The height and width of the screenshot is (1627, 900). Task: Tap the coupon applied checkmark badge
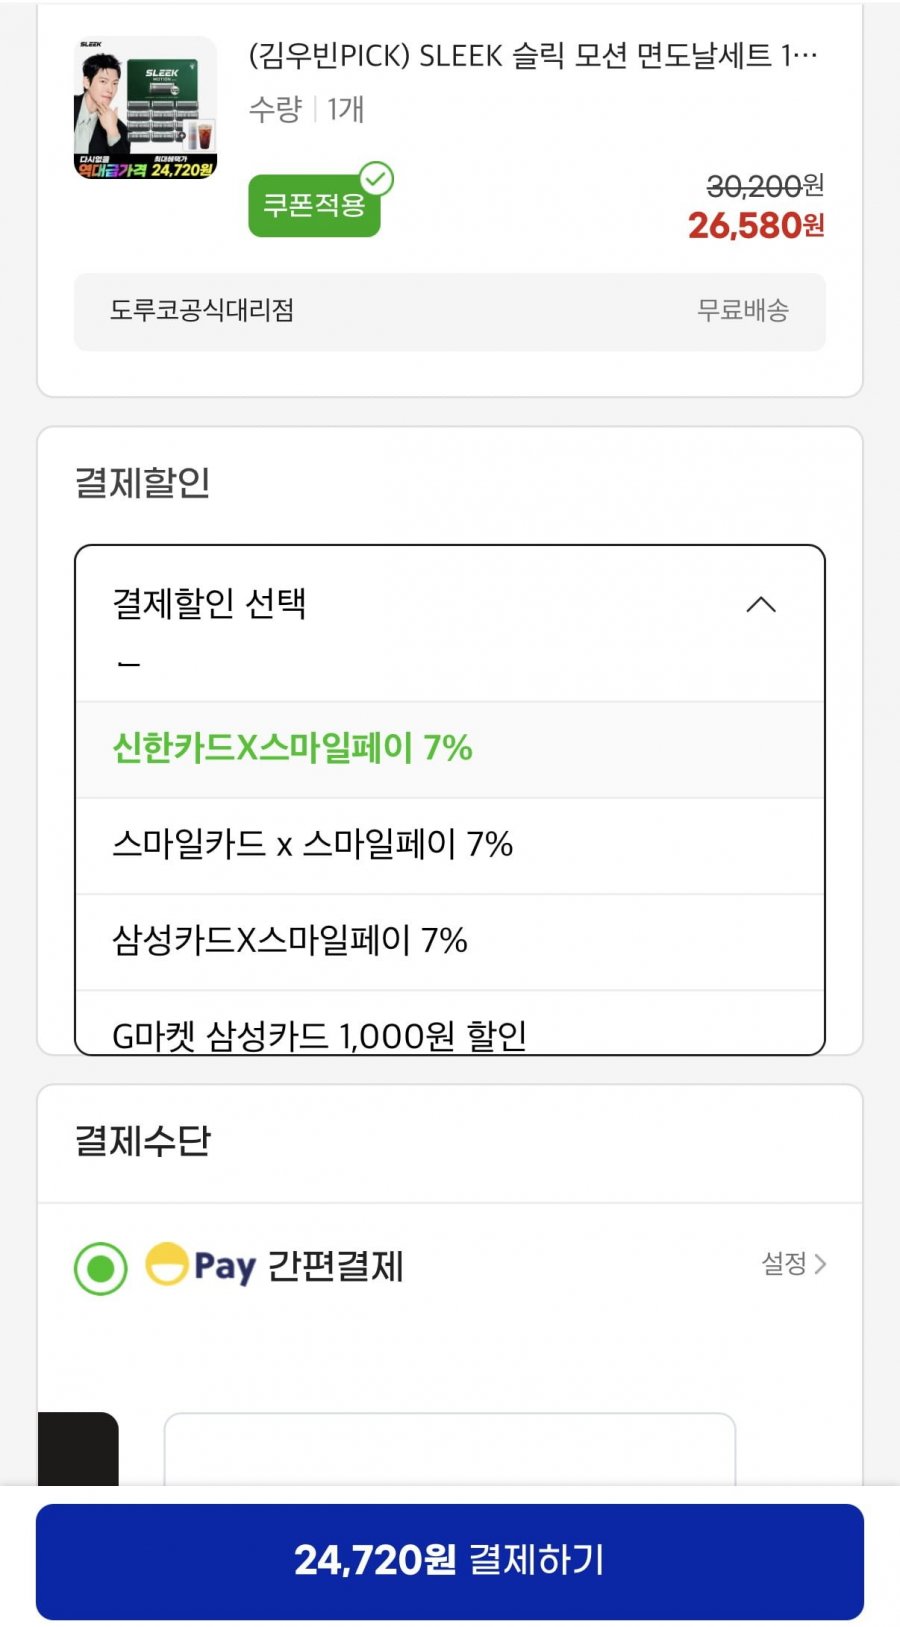[376, 180]
